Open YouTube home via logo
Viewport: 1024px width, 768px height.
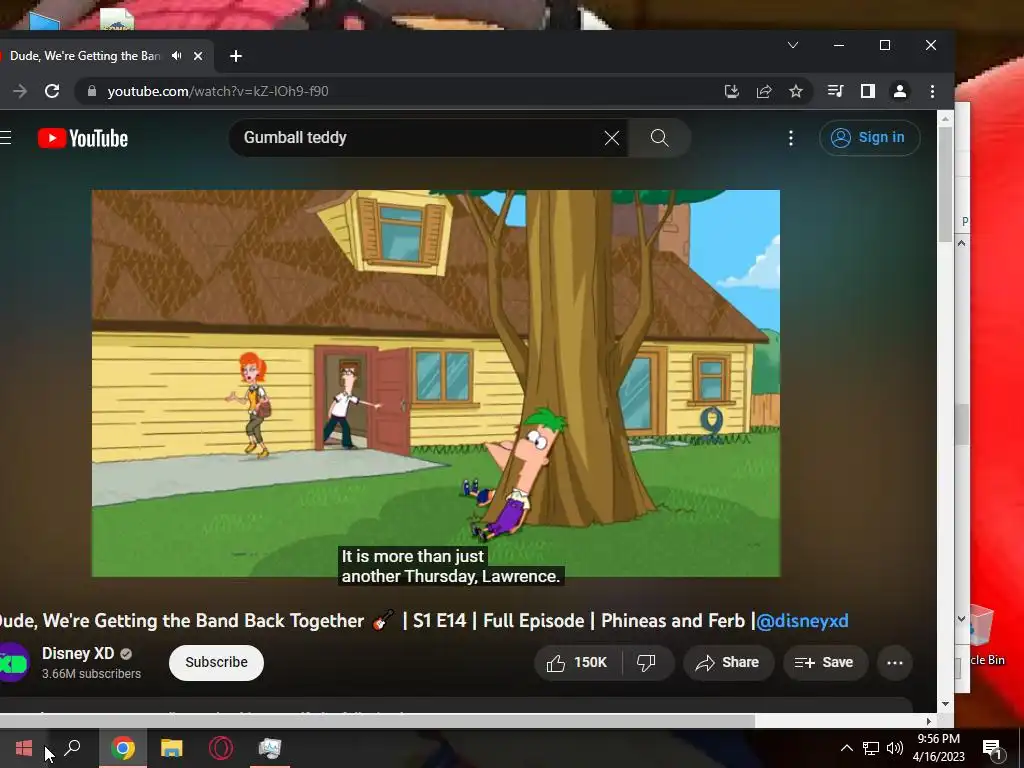pyautogui.click(x=83, y=138)
